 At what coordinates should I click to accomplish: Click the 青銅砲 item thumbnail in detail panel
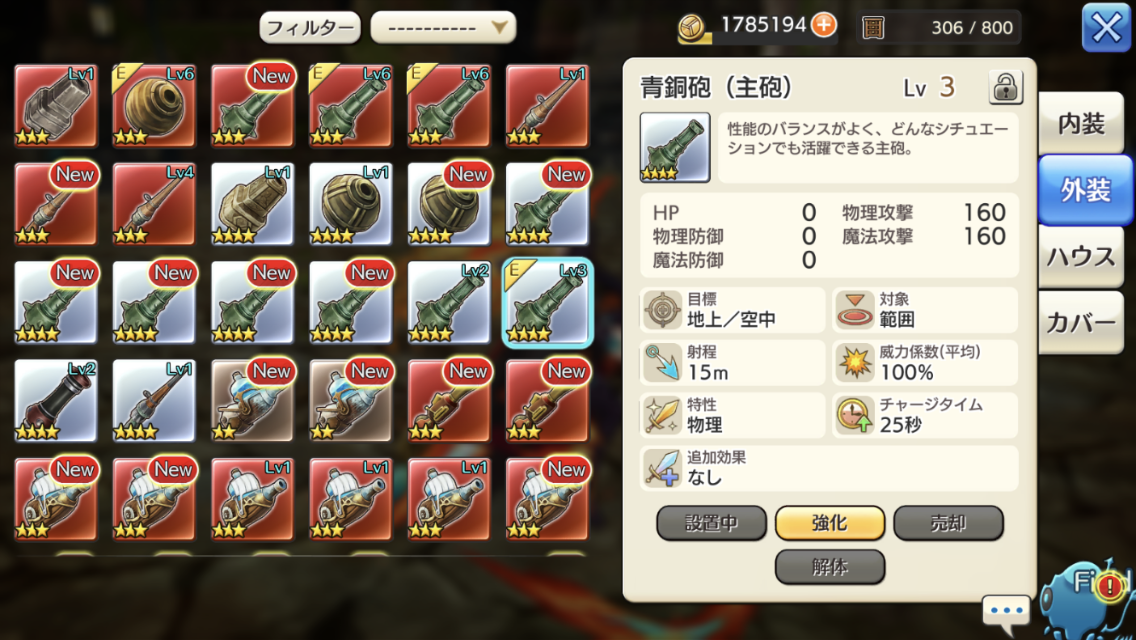(674, 147)
